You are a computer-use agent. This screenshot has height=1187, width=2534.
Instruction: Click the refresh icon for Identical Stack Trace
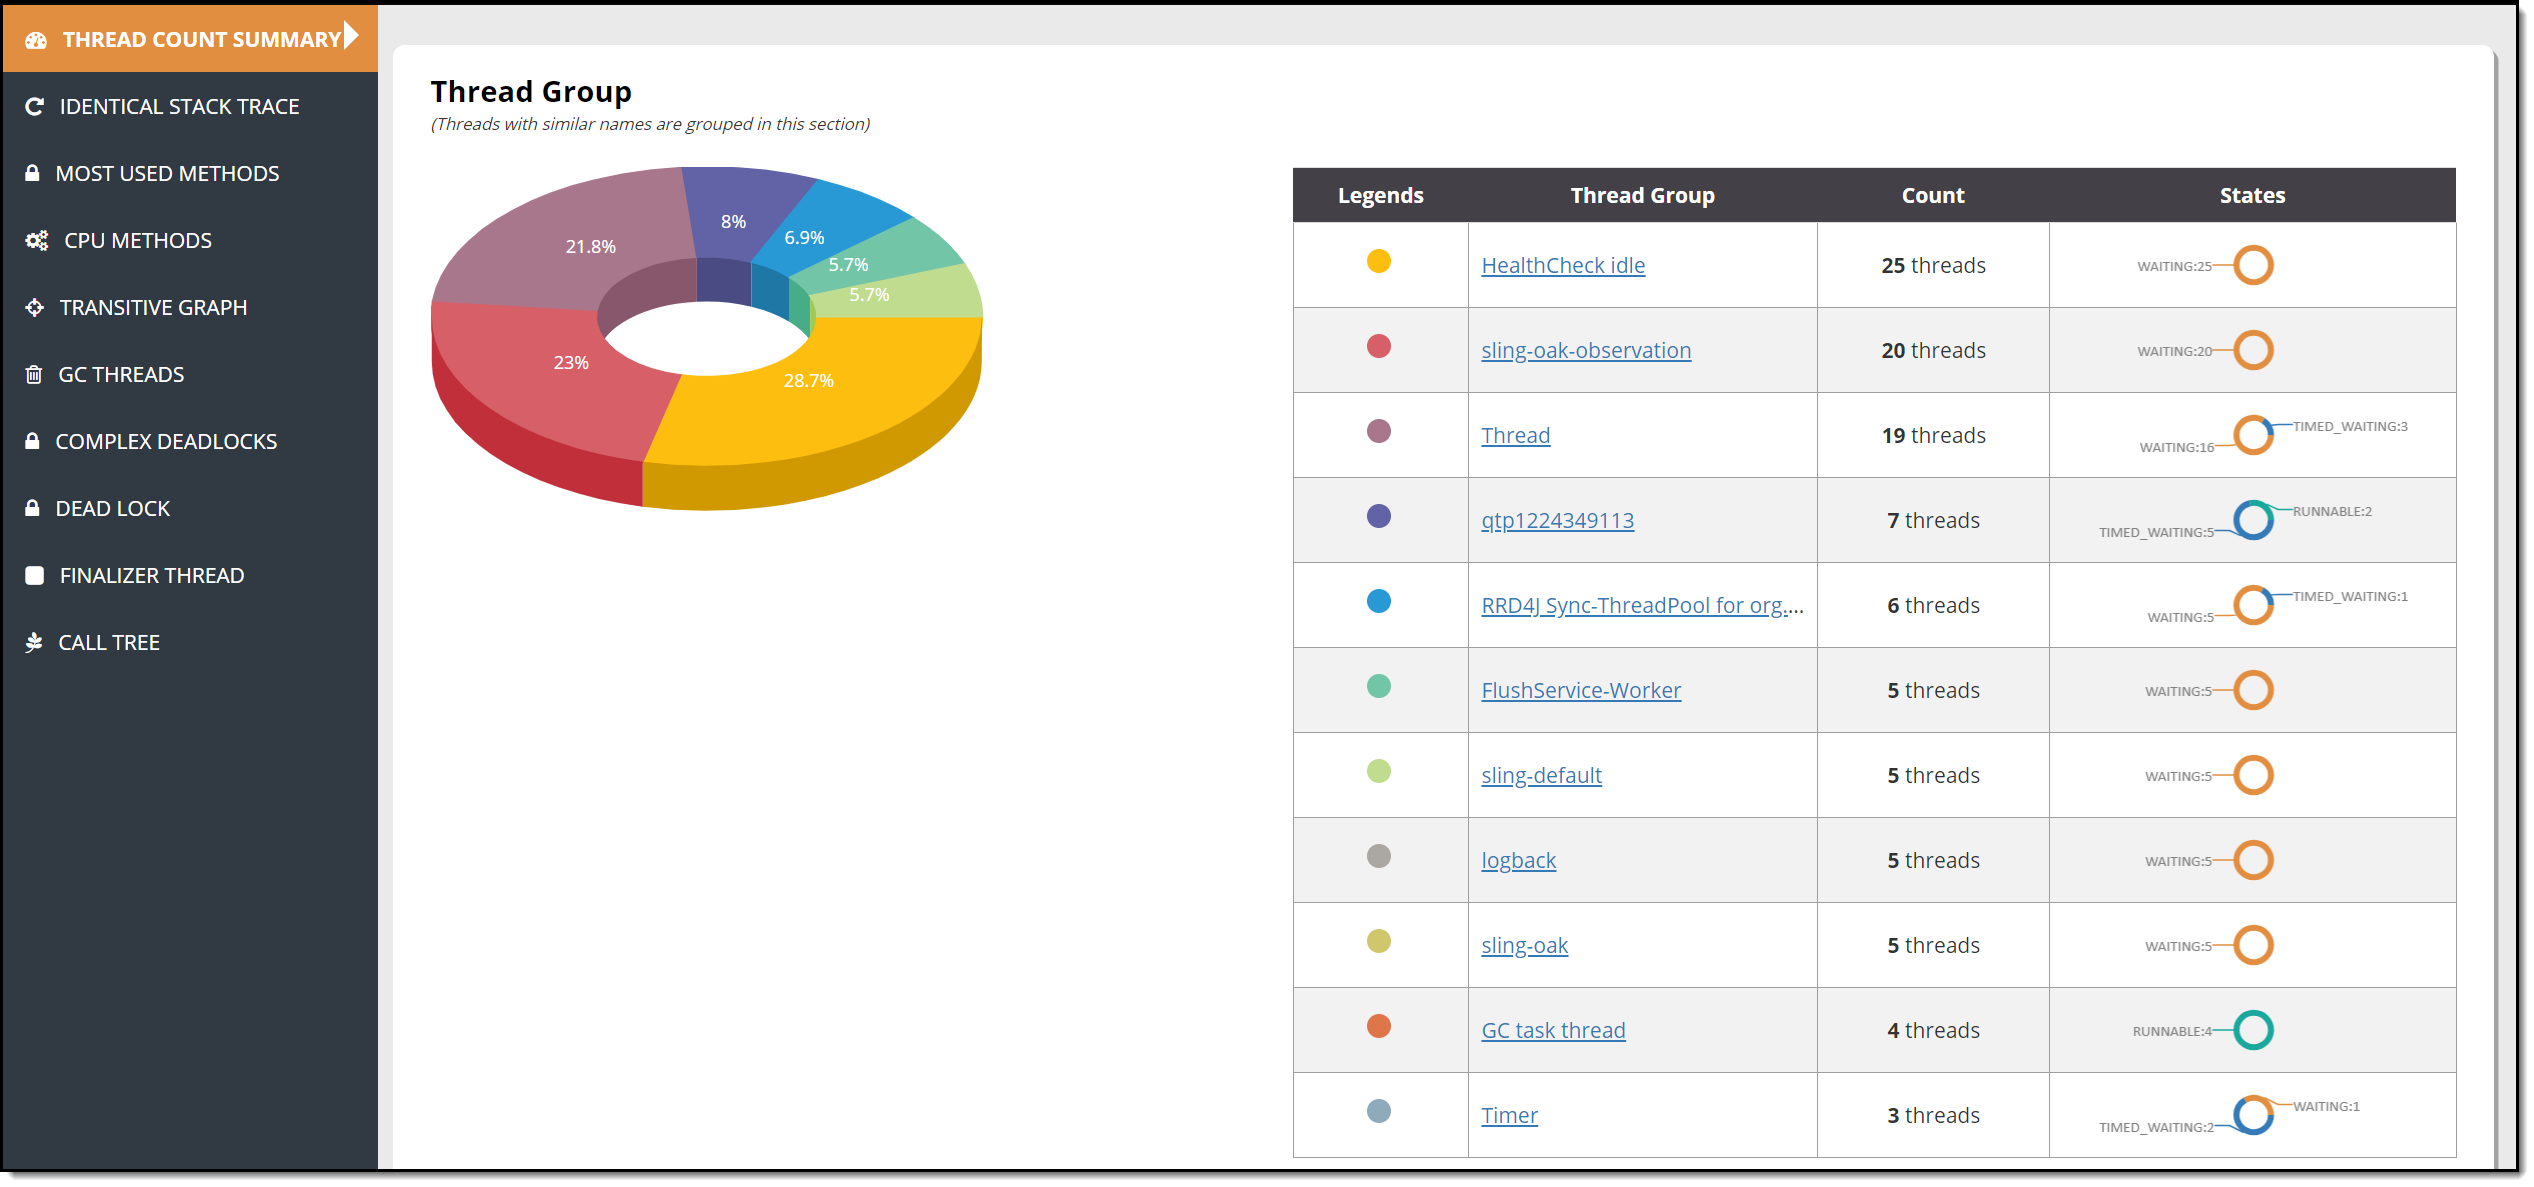[34, 107]
